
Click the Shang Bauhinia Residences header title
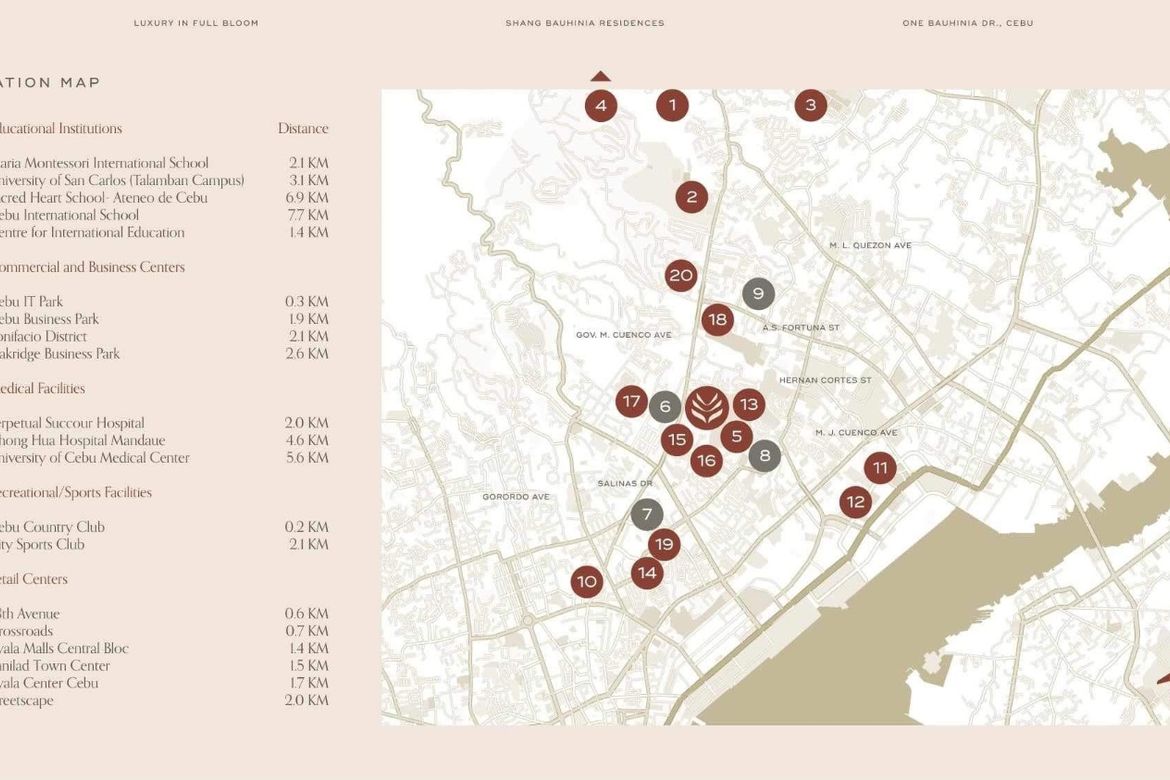585,23
